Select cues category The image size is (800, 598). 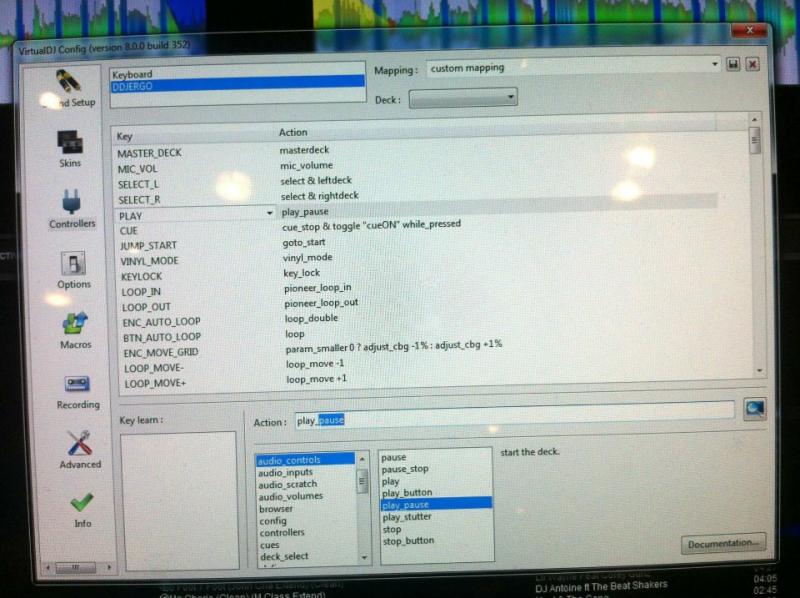(x=269, y=545)
